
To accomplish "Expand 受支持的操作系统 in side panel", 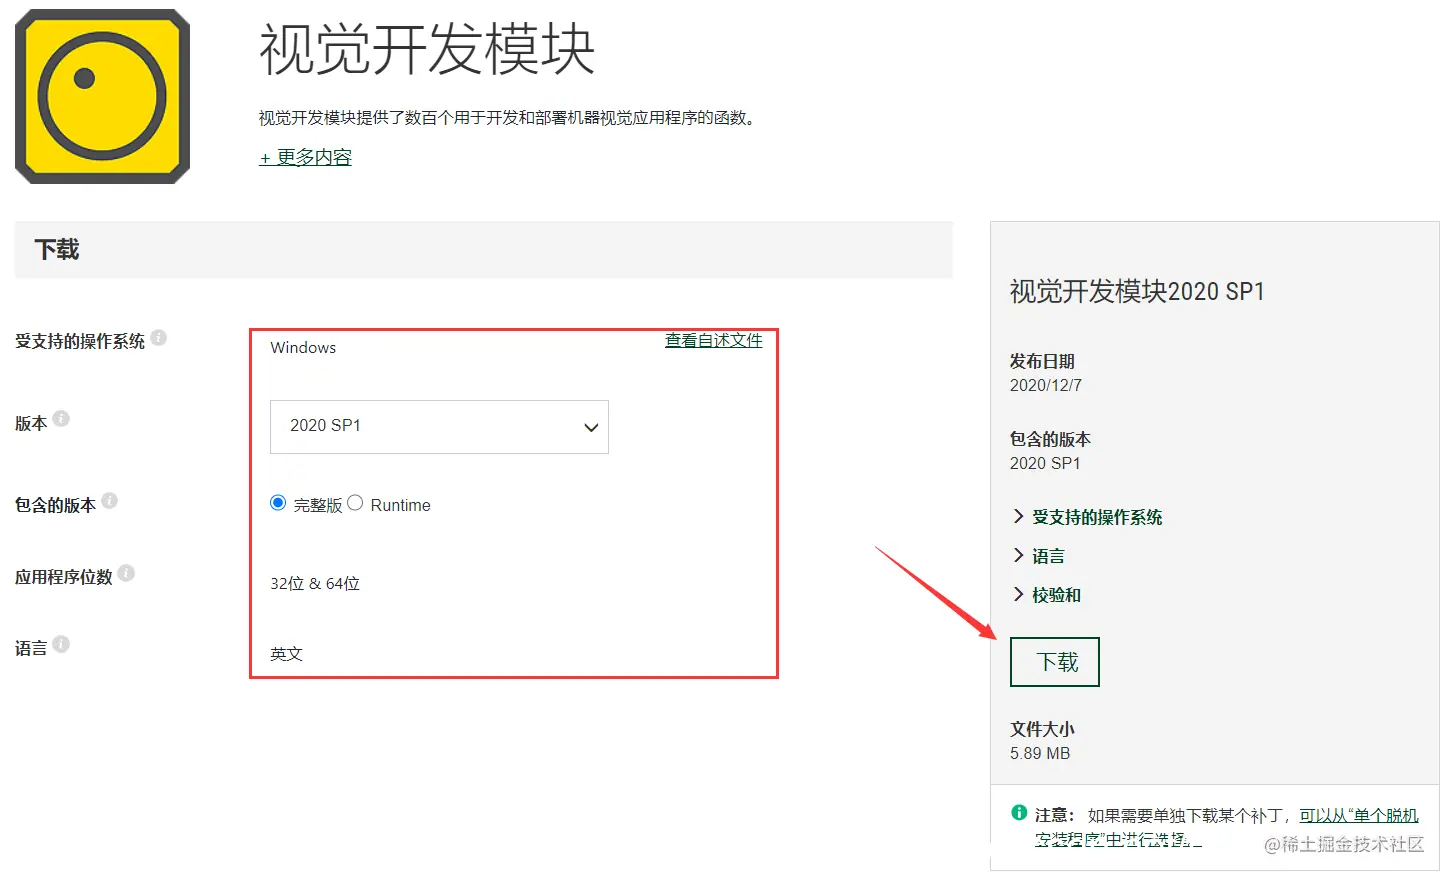I will (x=1088, y=517).
